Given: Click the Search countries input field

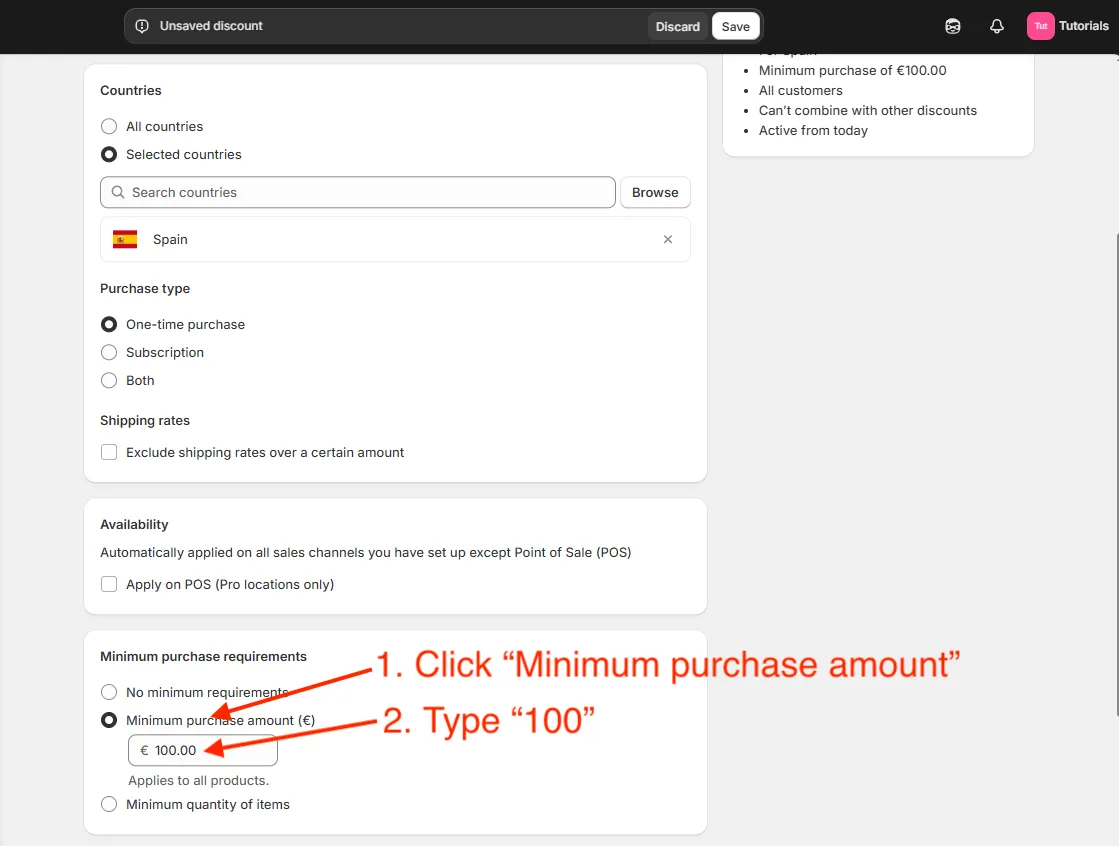Looking at the screenshot, I should [300, 192].
